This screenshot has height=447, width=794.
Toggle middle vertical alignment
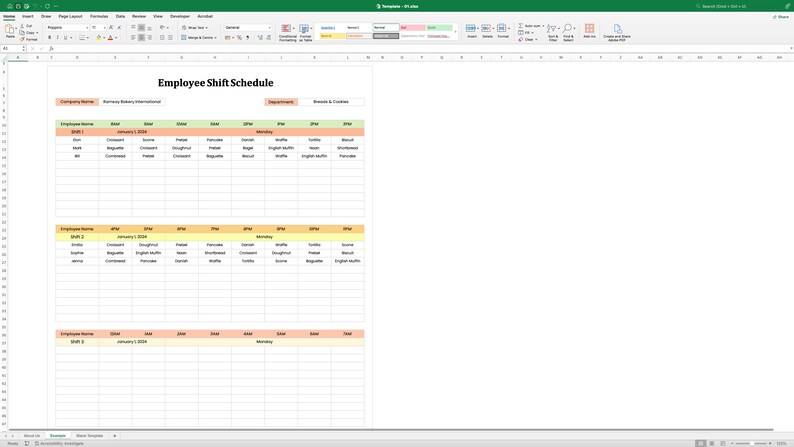(x=141, y=27)
